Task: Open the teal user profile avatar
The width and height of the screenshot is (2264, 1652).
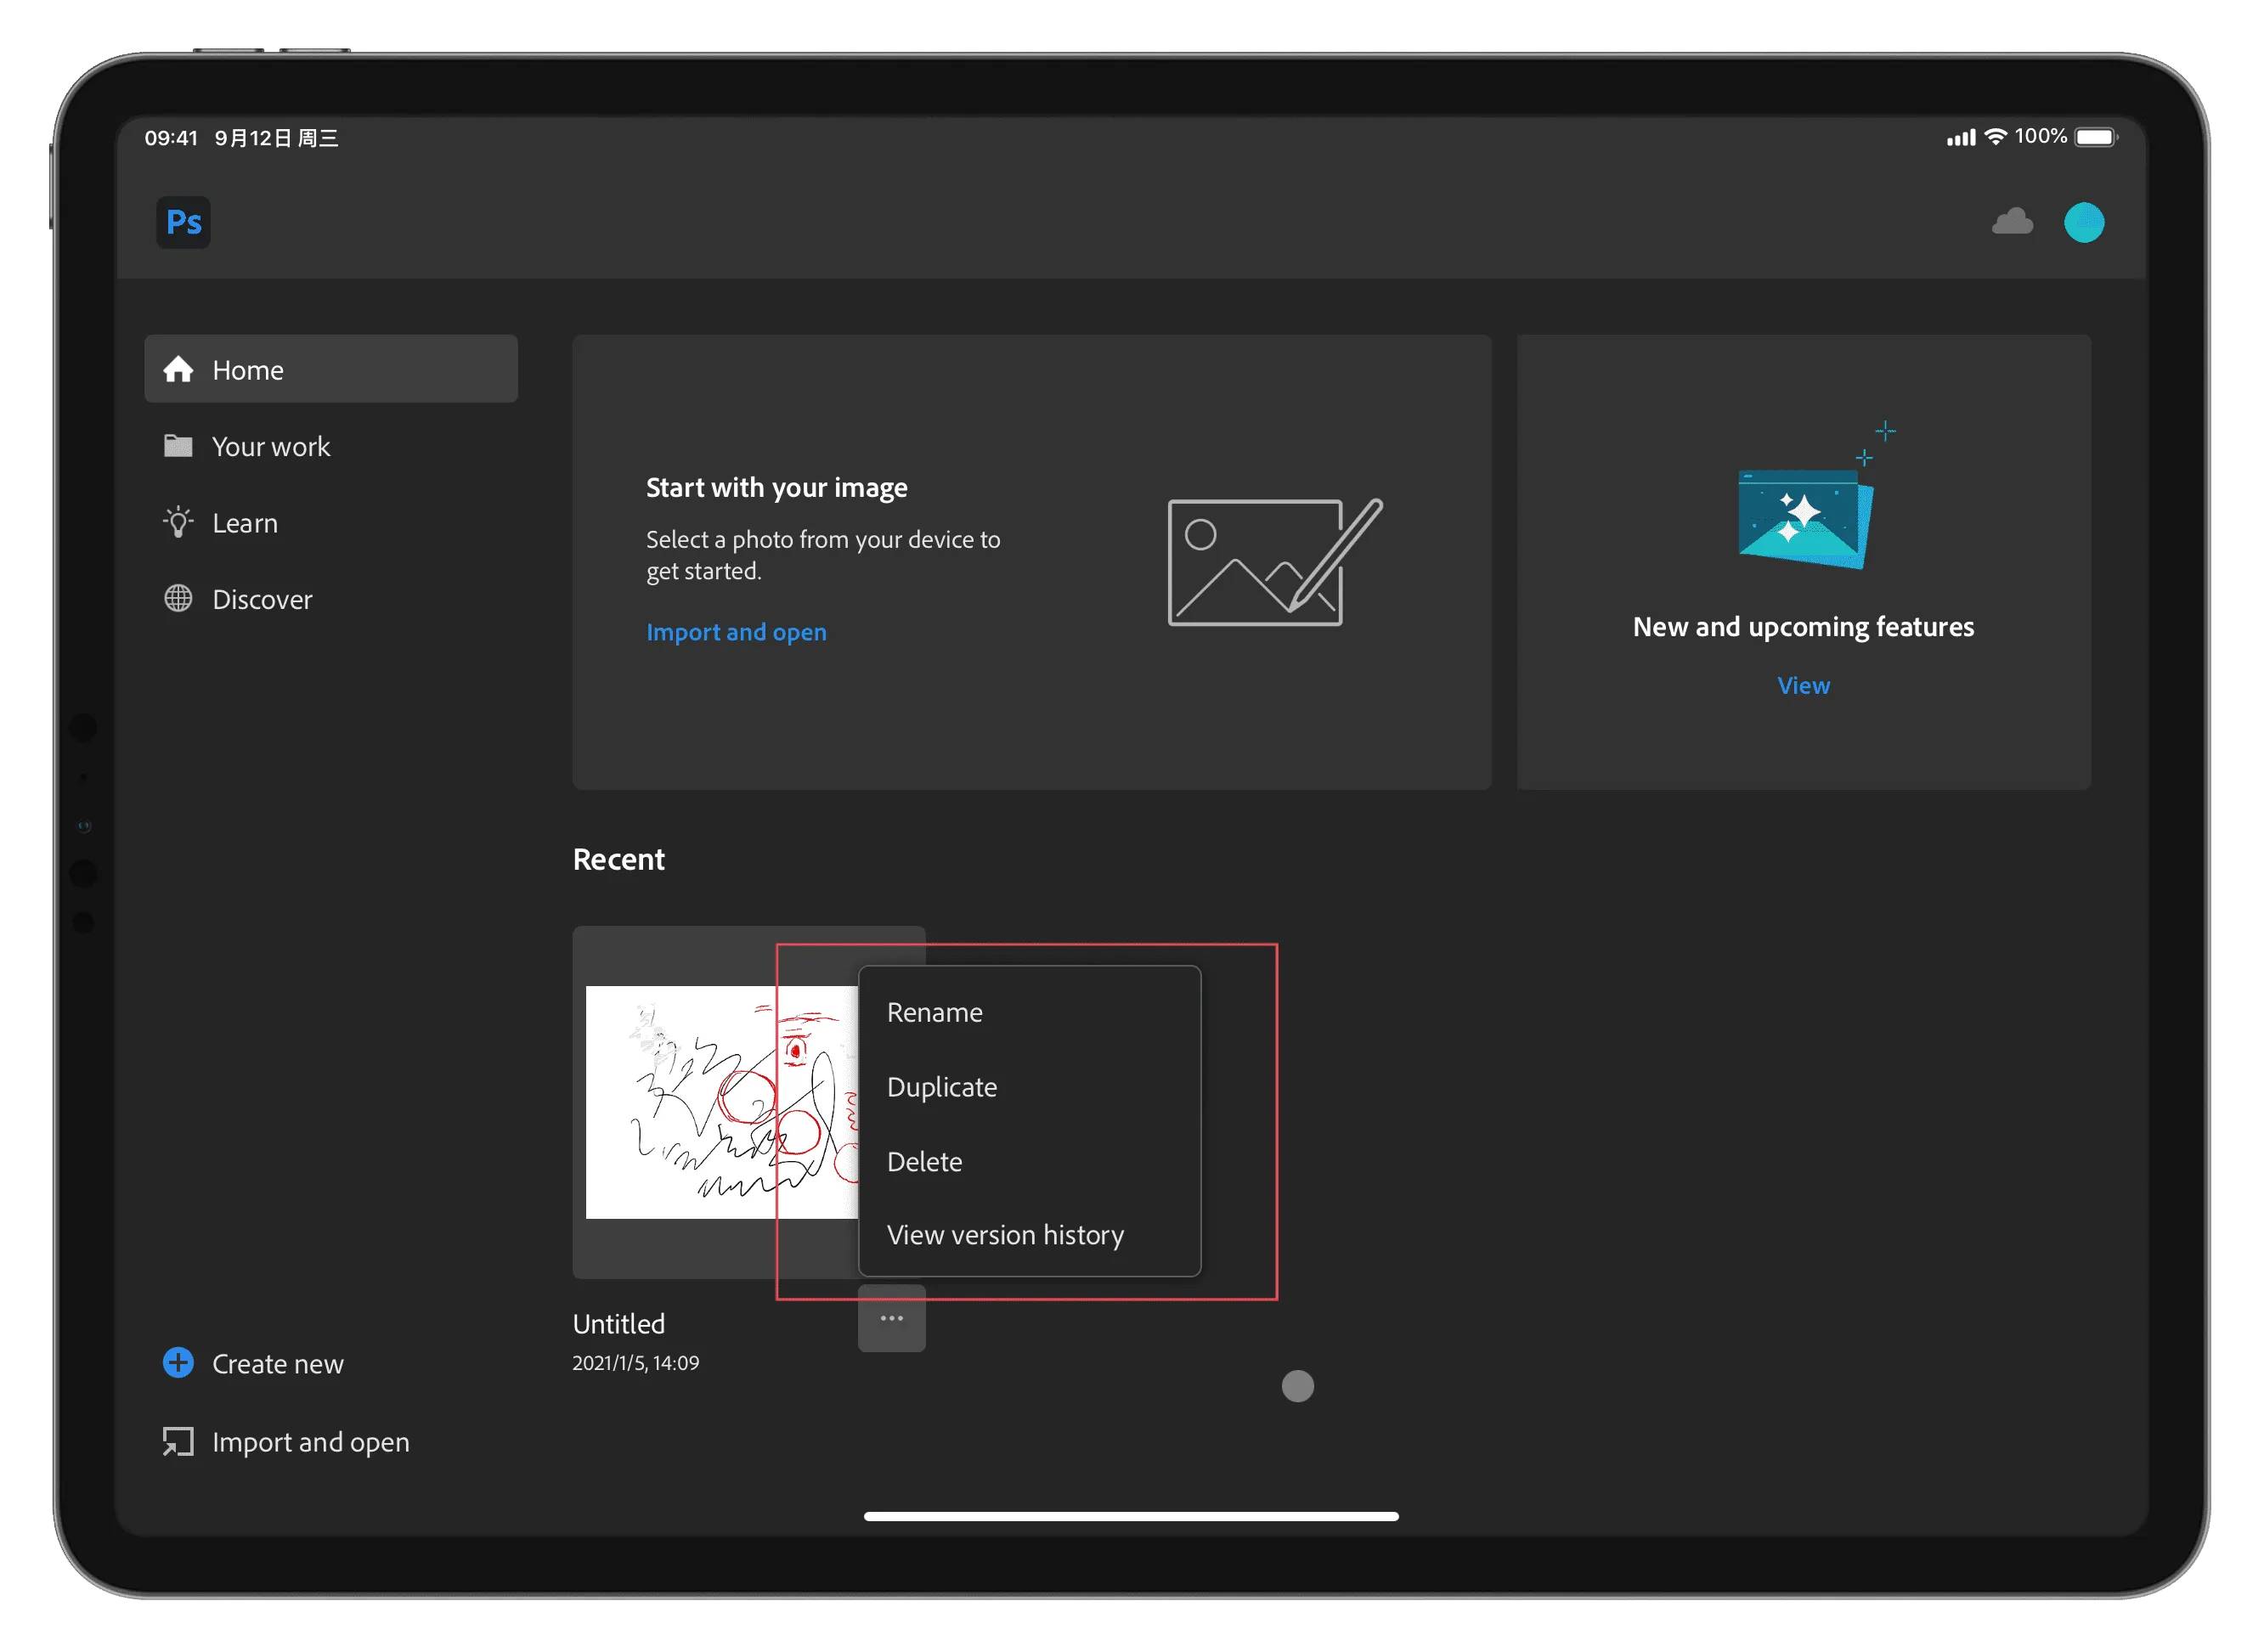Action: point(2083,222)
